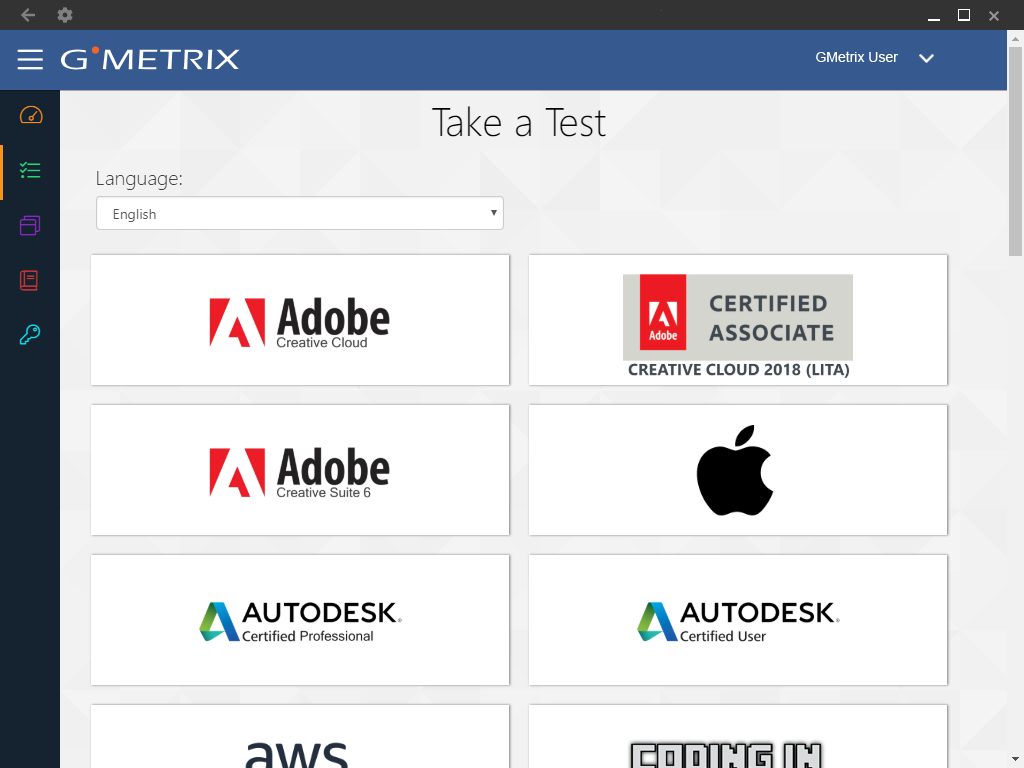1024x768 pixels.
Task: Click the GMetrix User name
Action: pos(856,57)
